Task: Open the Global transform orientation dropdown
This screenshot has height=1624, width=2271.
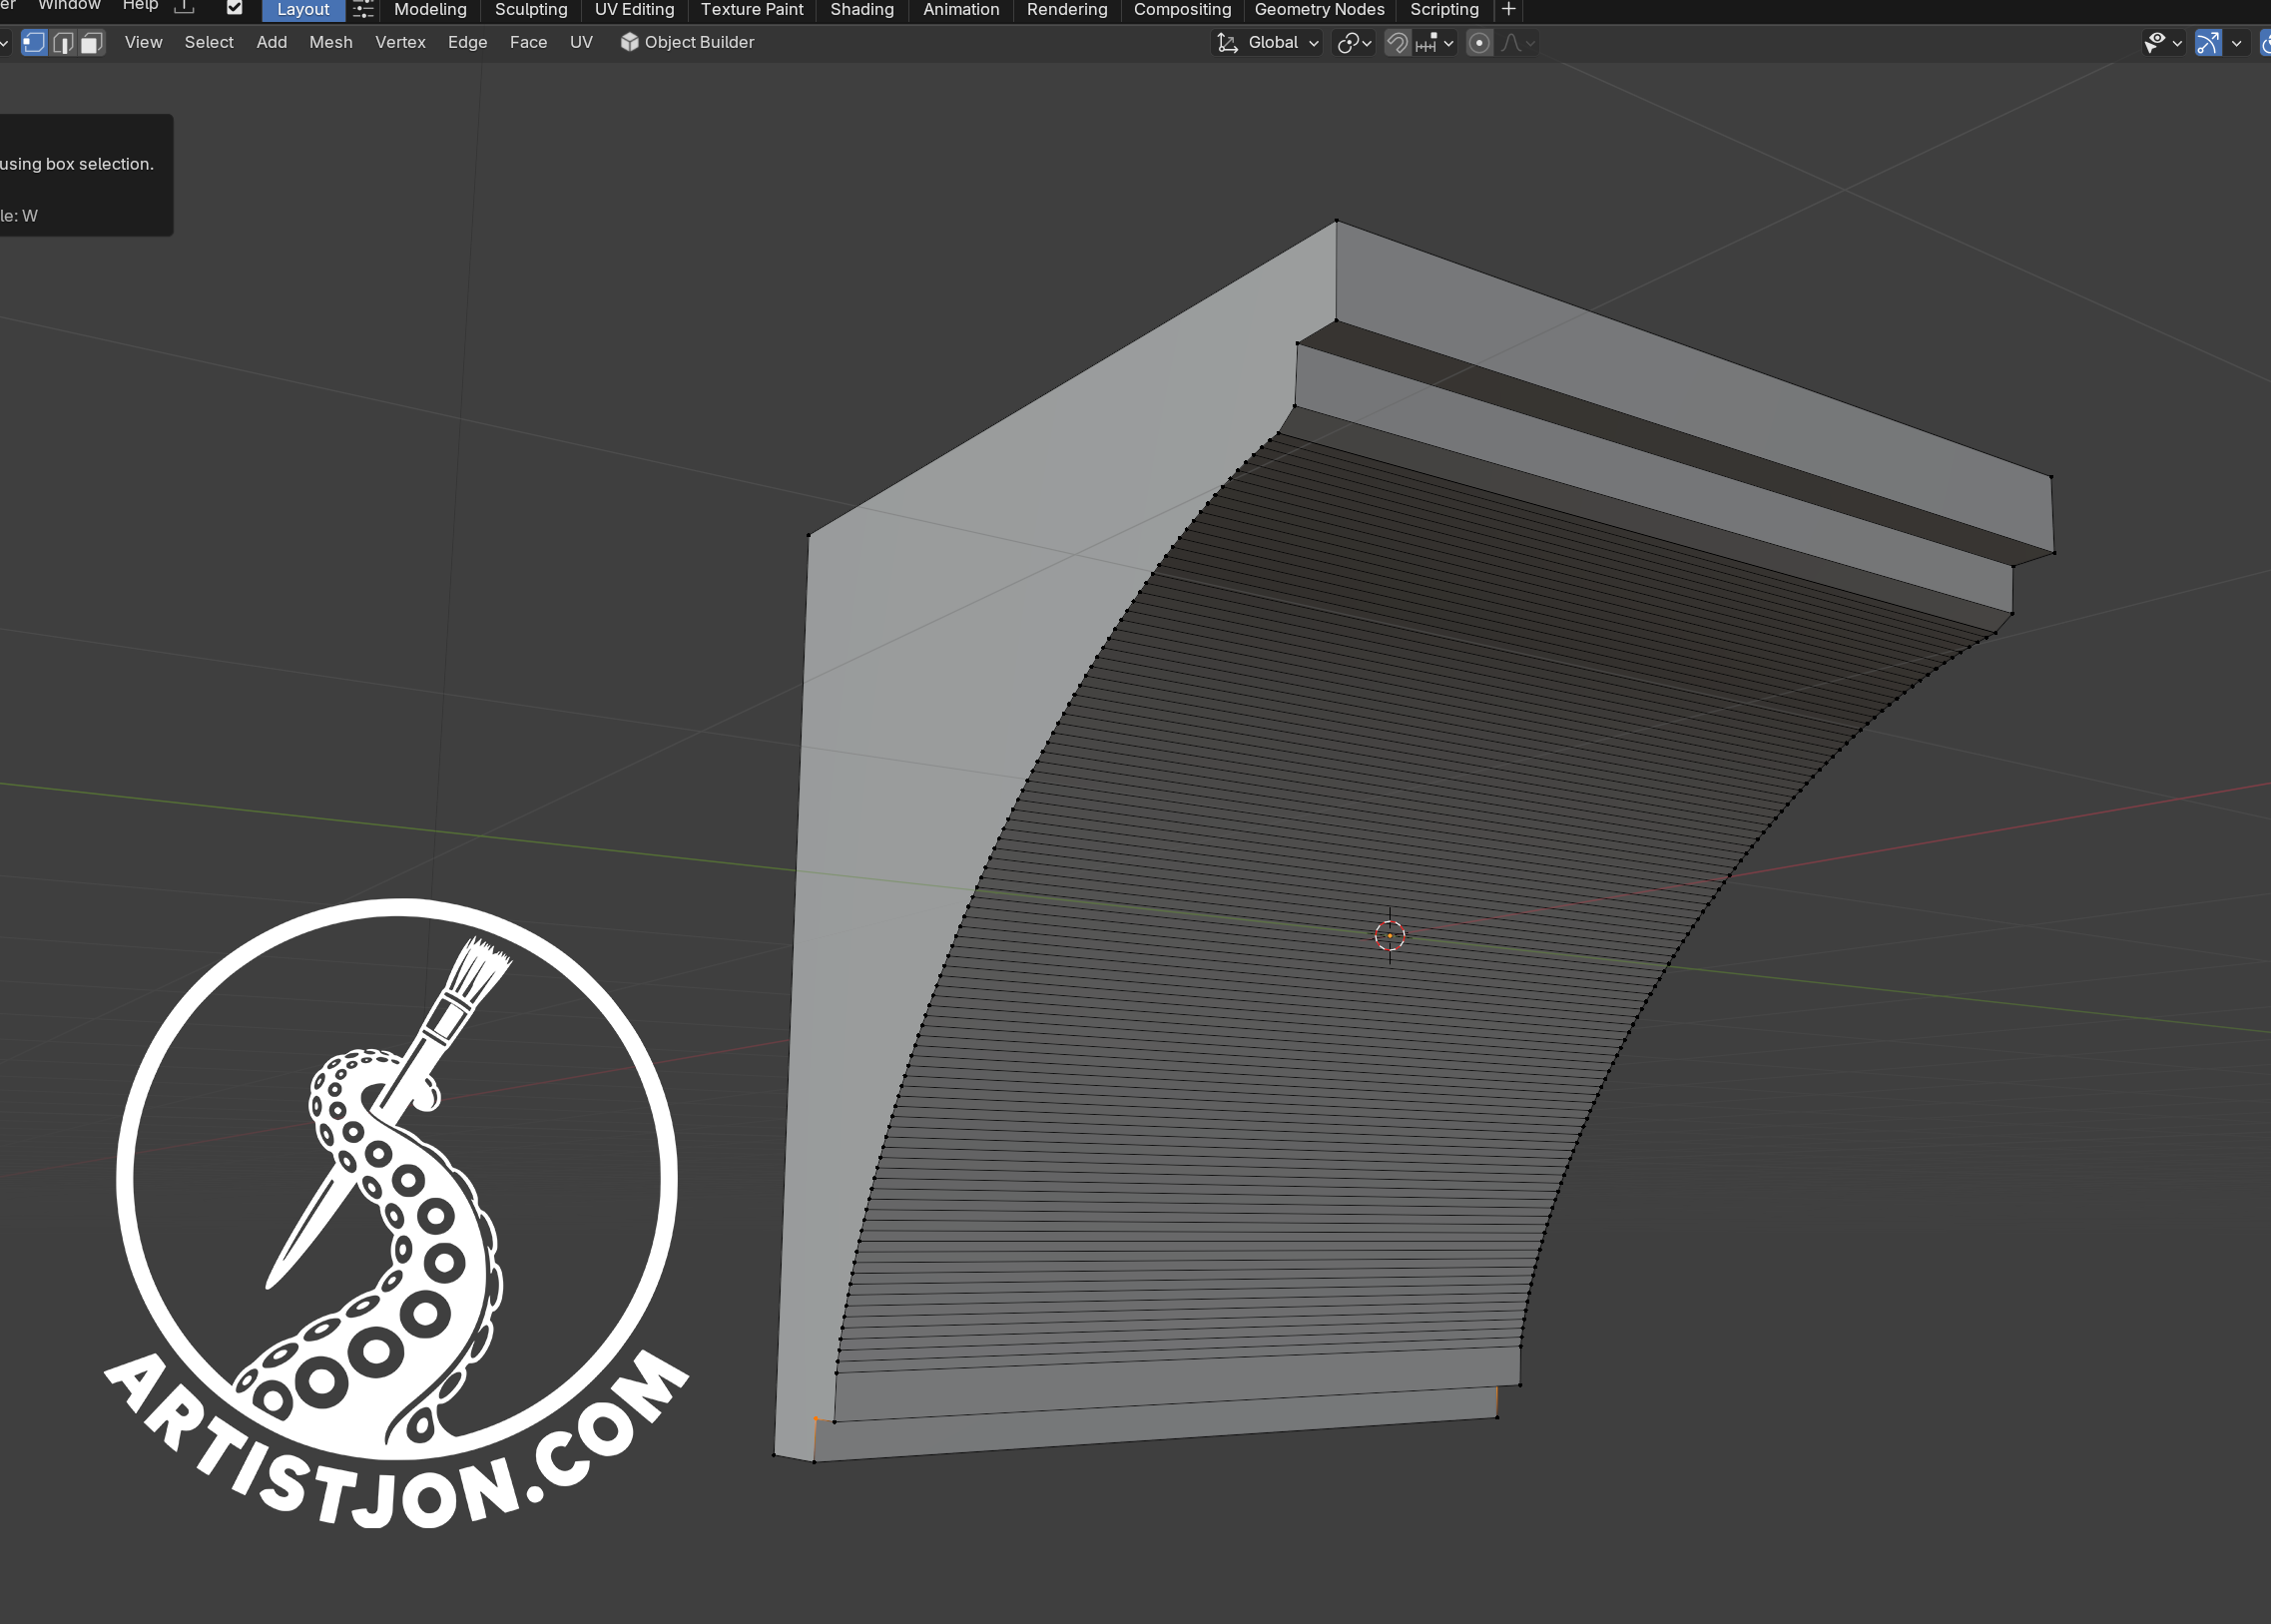Action: point(1267,43)
